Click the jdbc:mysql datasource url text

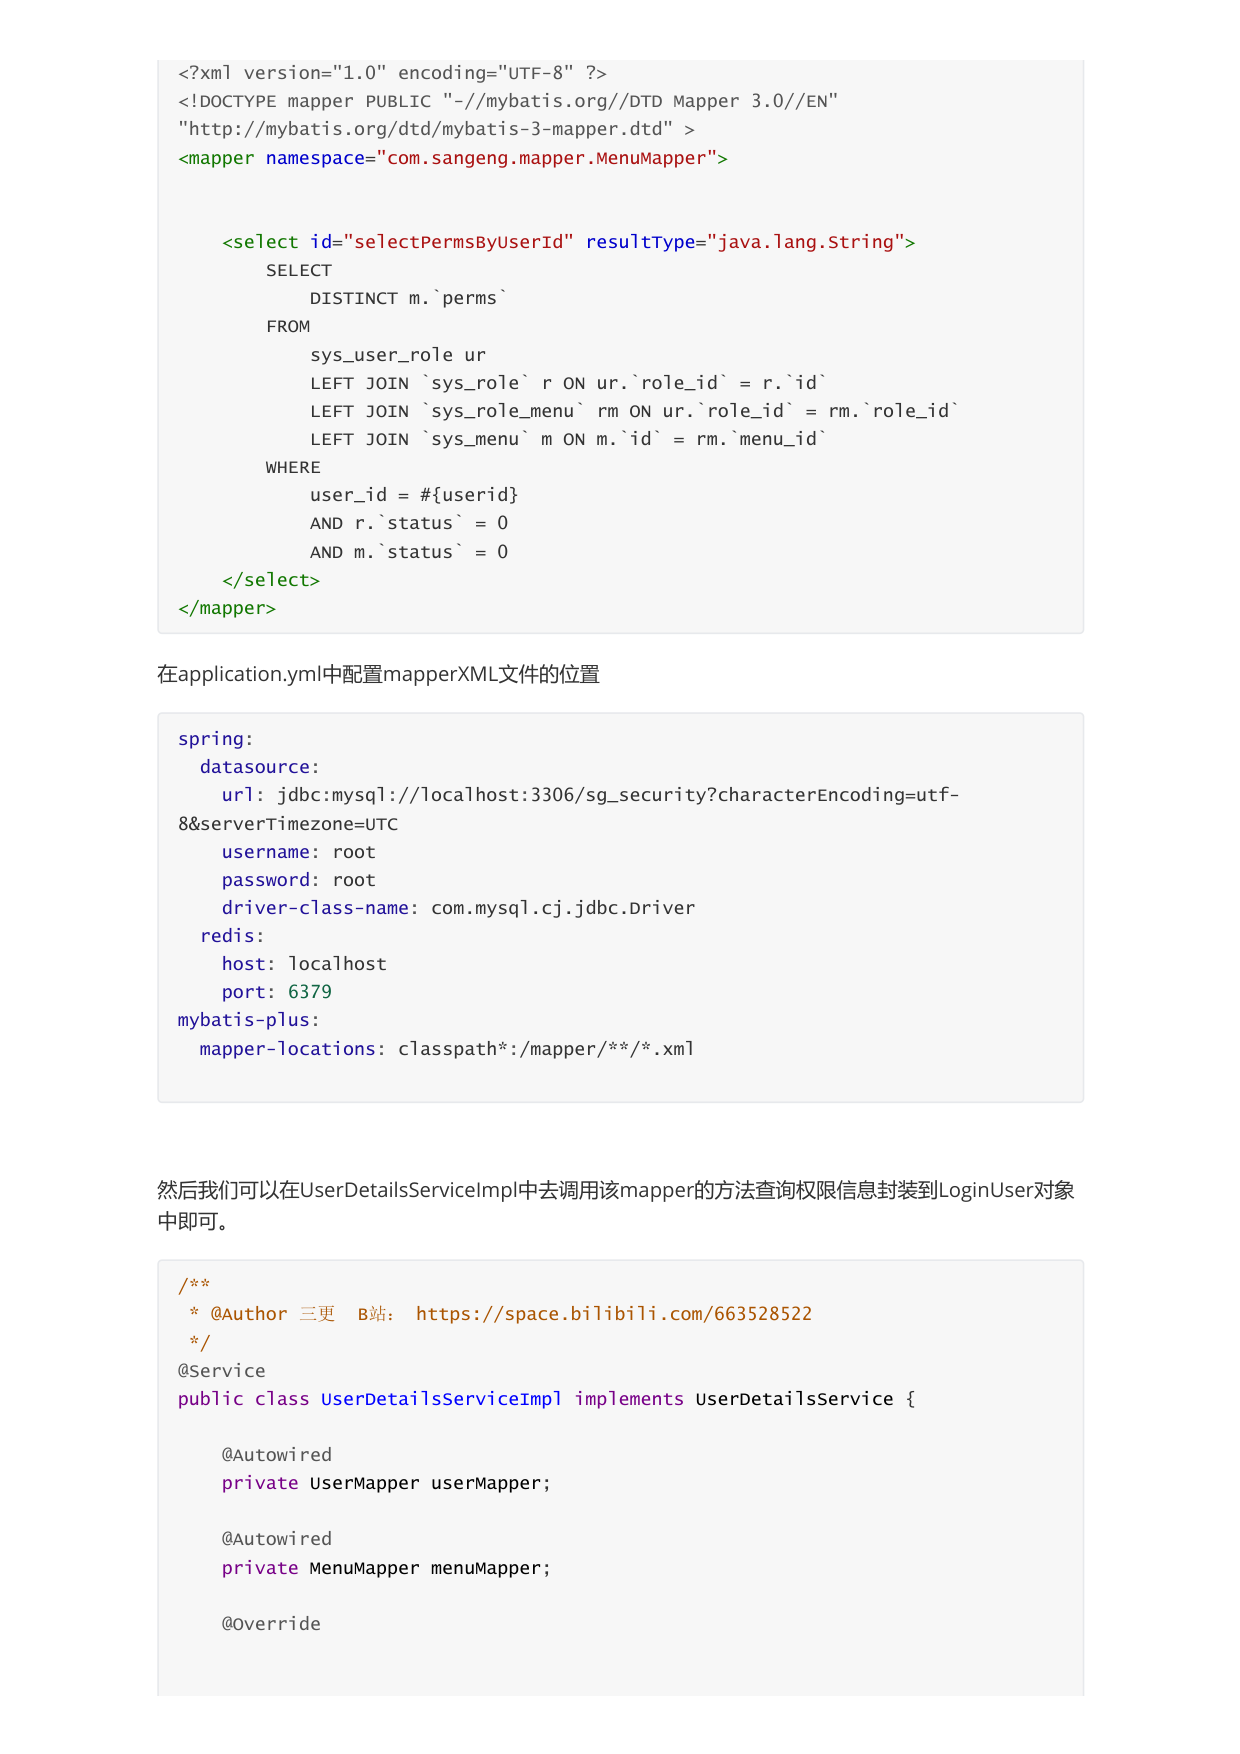pos(568,809)
